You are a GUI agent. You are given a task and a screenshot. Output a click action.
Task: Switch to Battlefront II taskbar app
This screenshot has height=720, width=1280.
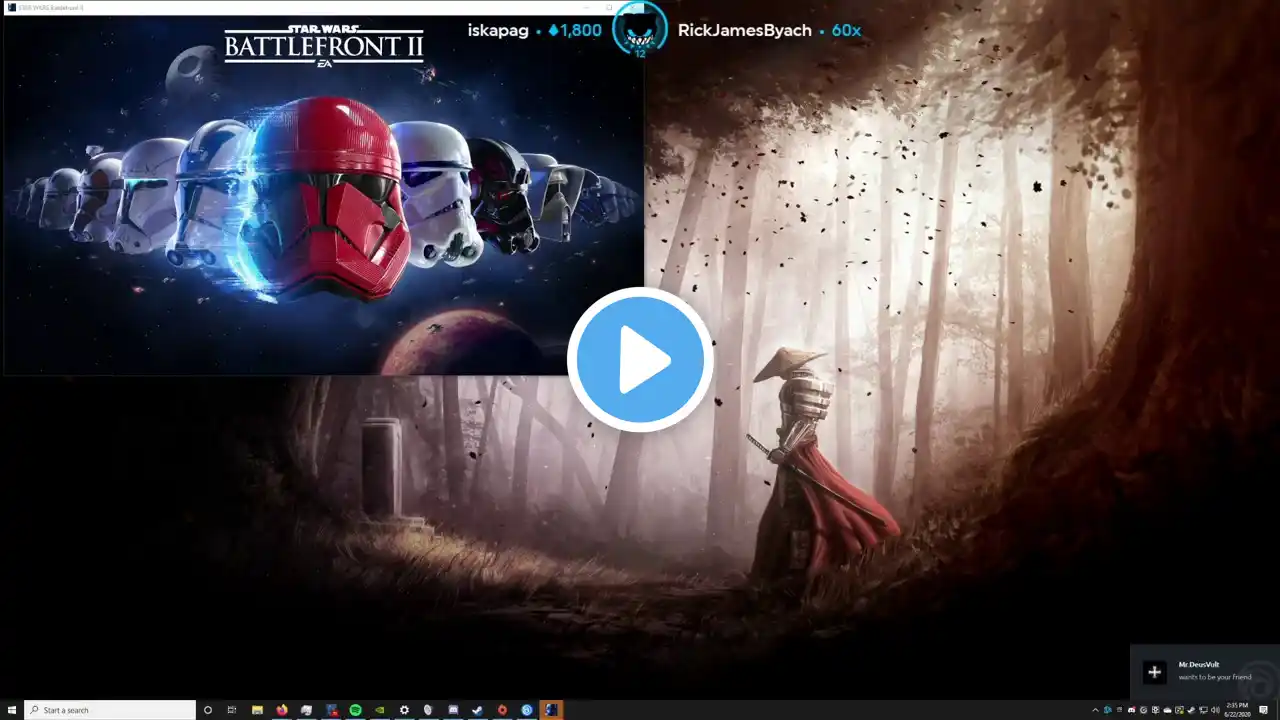click(551, 710)
